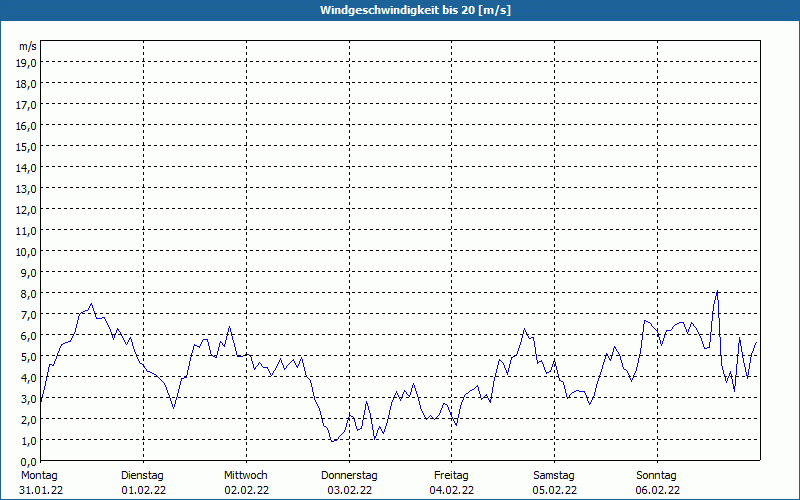Click the chart title Windgeschwindigkeit bis 20
Viewport: 800px width, 500px height.
point(415,10)
